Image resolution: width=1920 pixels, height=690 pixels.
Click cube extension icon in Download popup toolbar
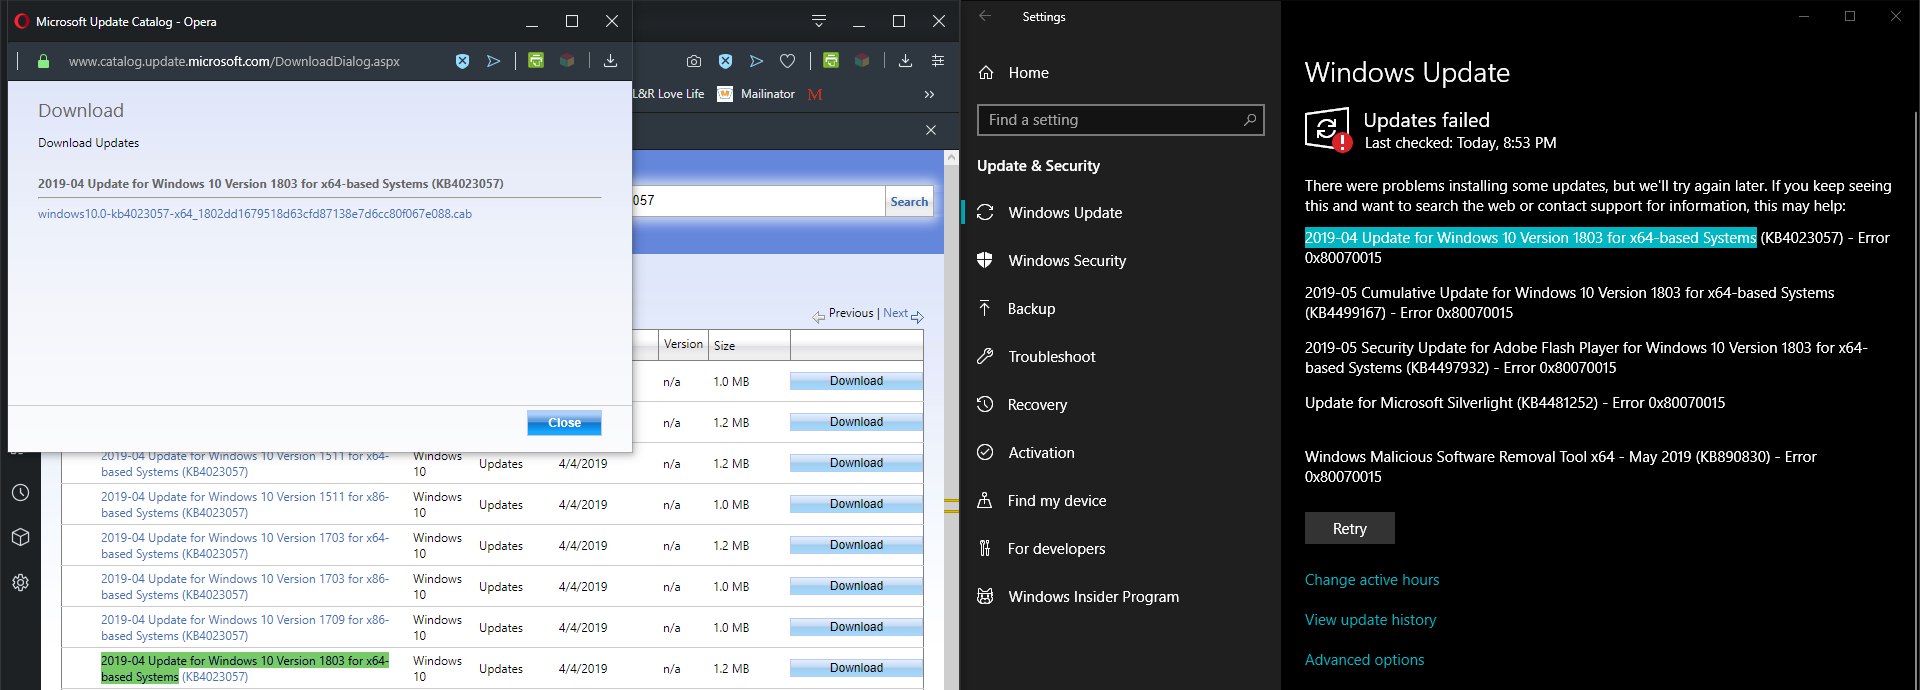click(567, 60)
